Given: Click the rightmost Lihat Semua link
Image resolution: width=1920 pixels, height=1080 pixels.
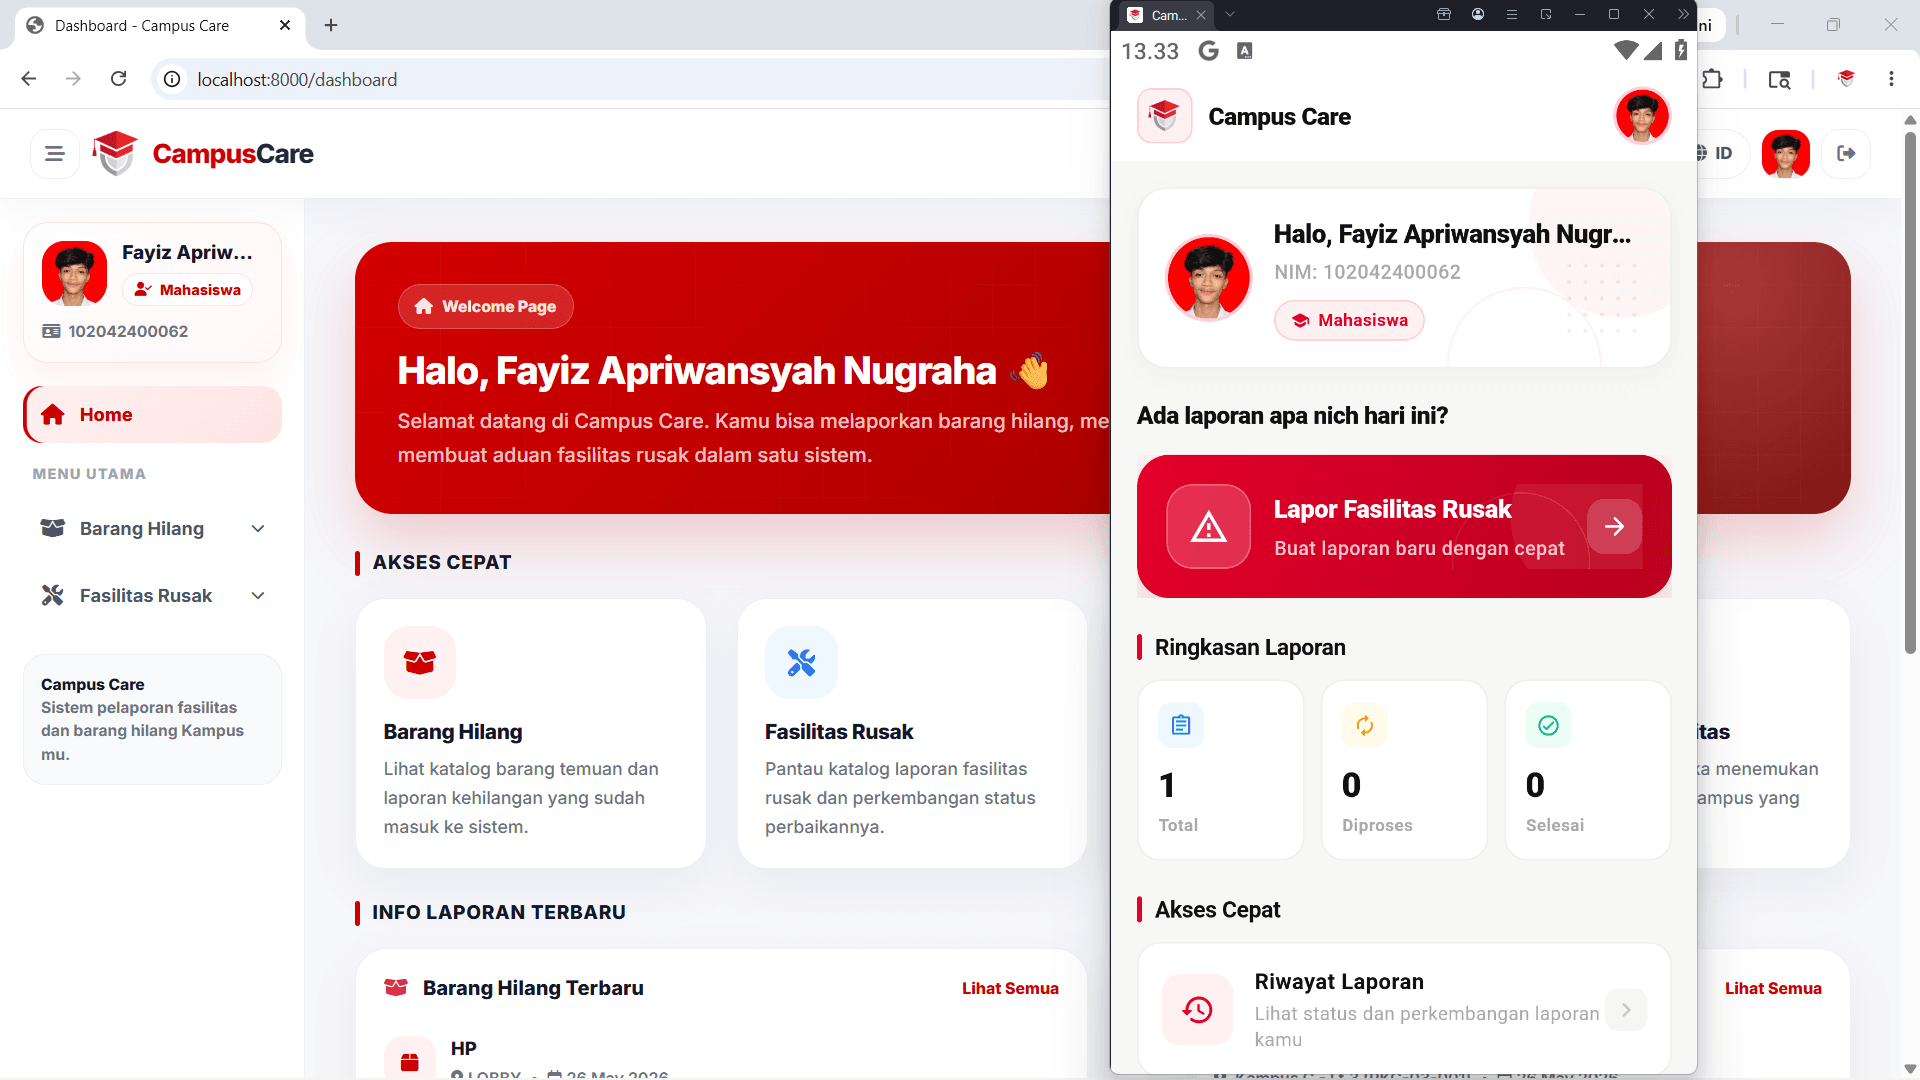Looking at the screenshot, I should 1773,988.
